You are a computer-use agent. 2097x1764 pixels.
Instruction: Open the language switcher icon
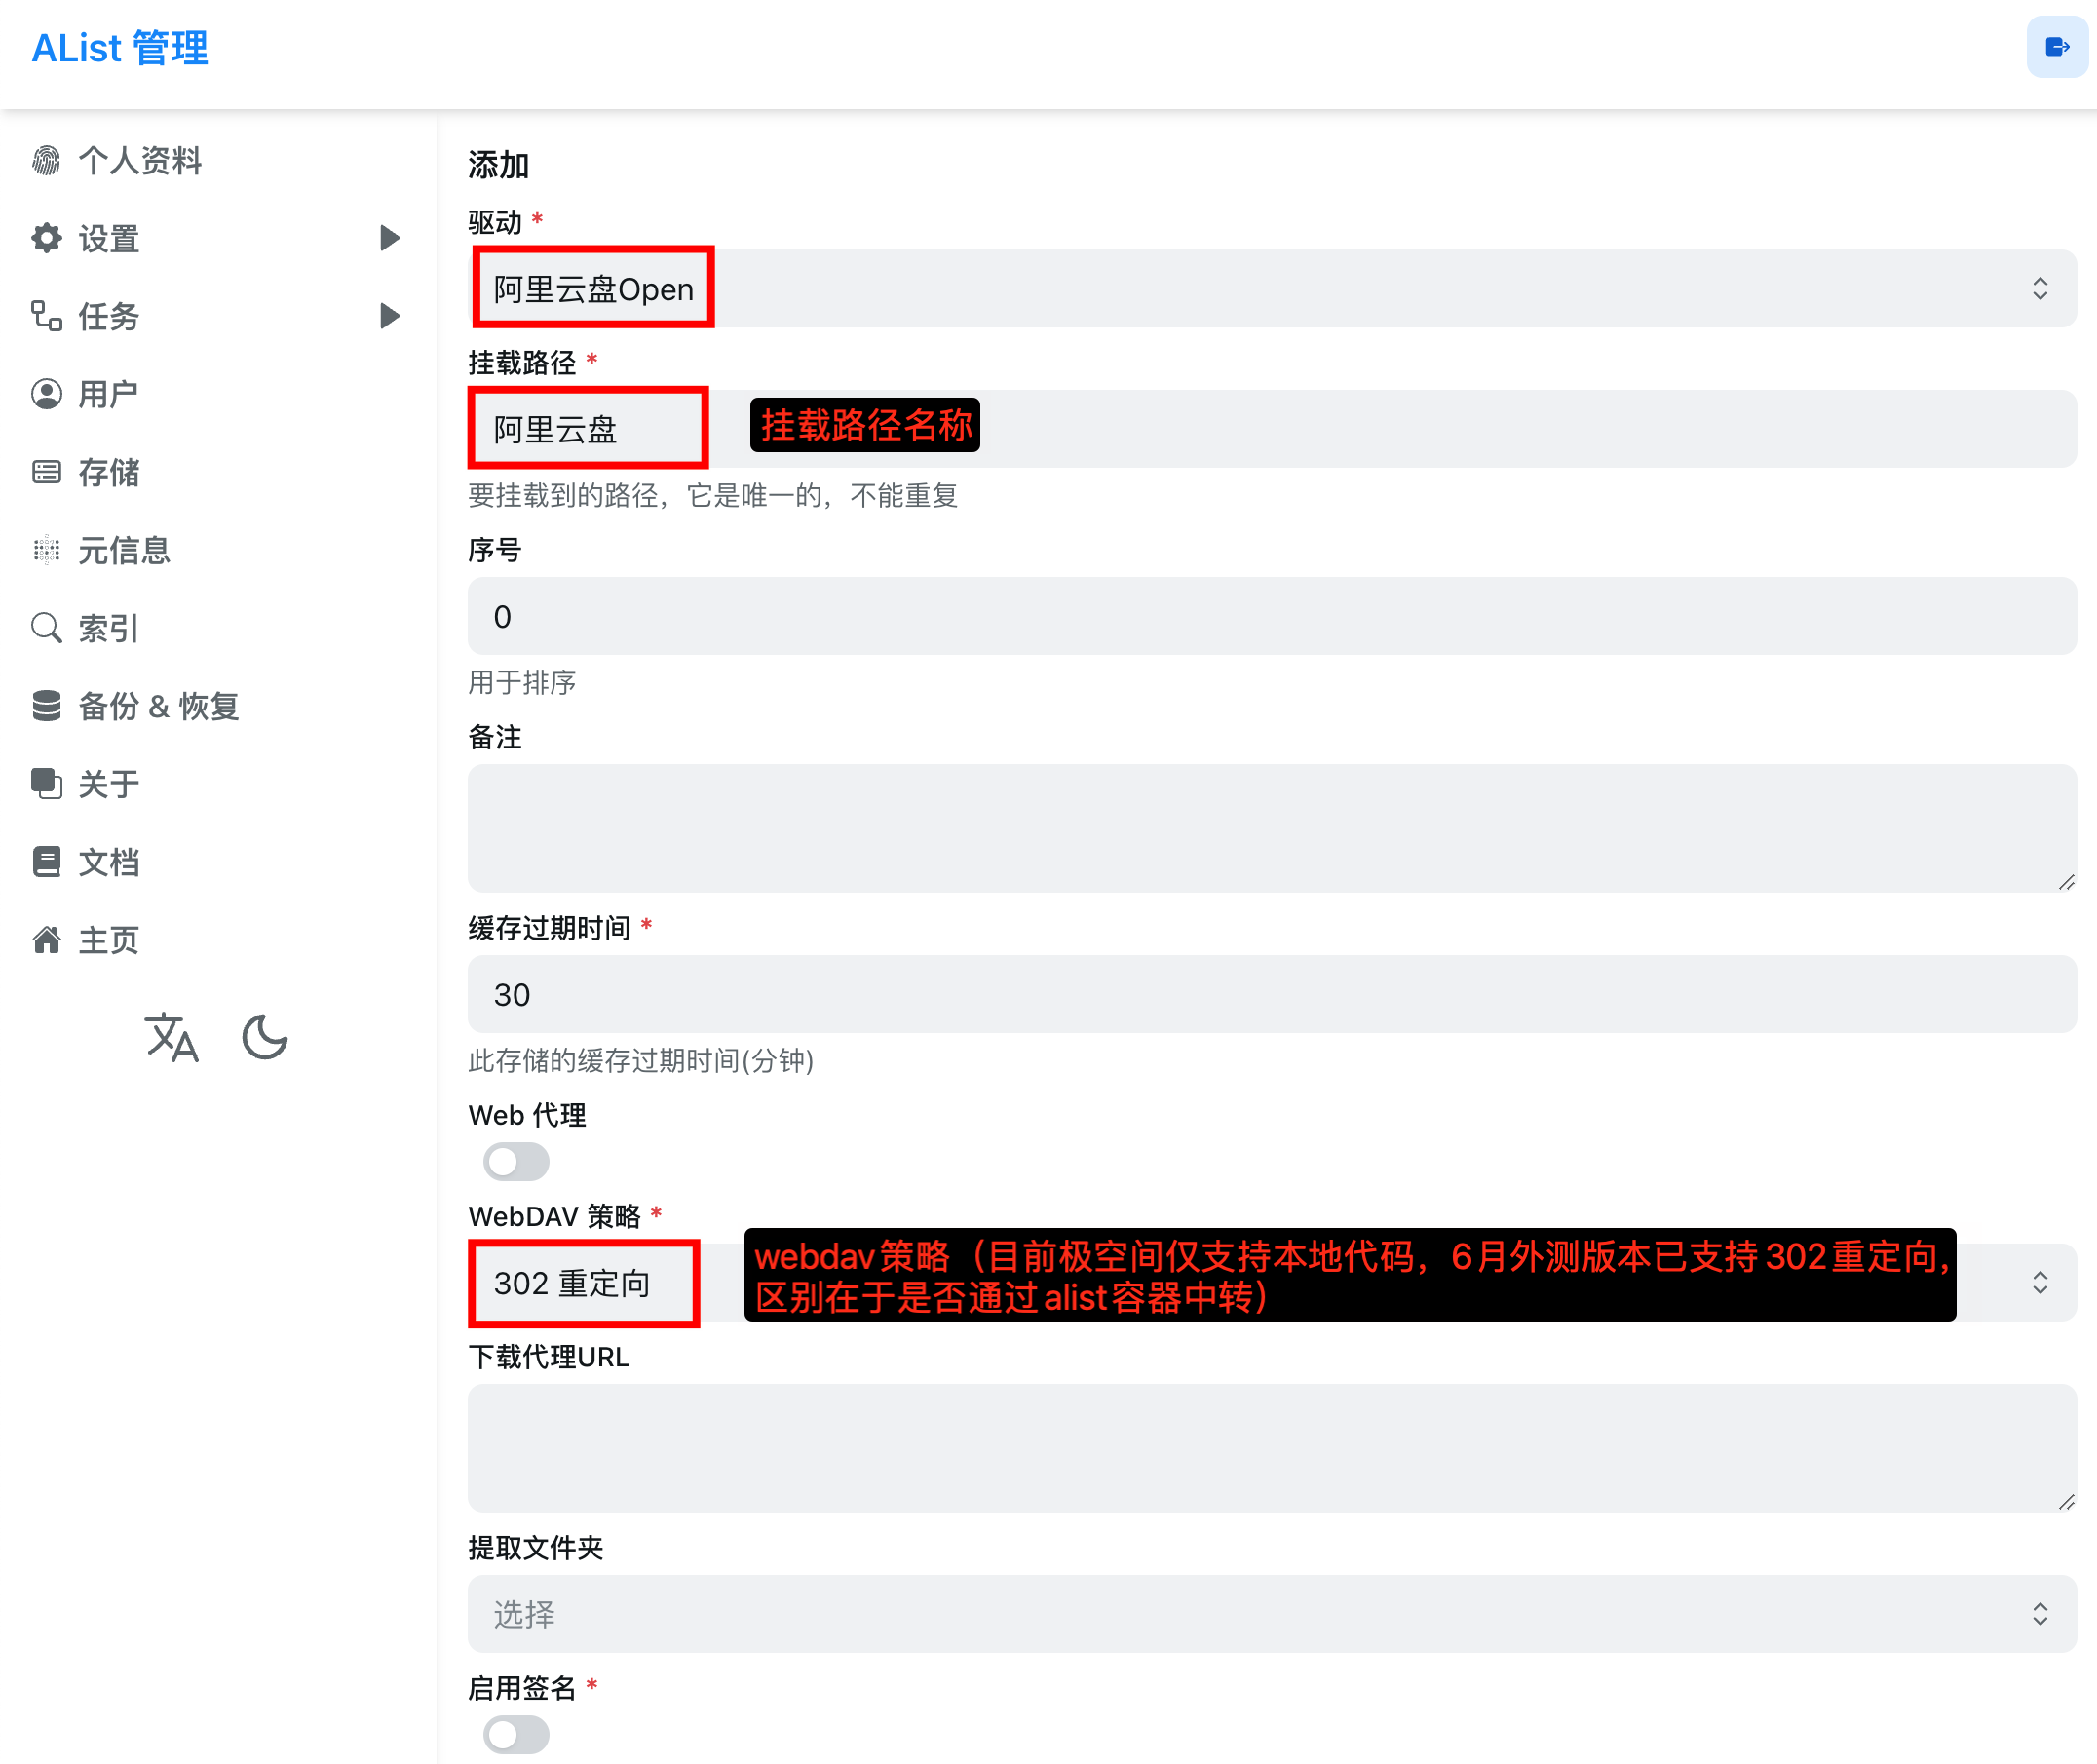[x=171, y=1037]
